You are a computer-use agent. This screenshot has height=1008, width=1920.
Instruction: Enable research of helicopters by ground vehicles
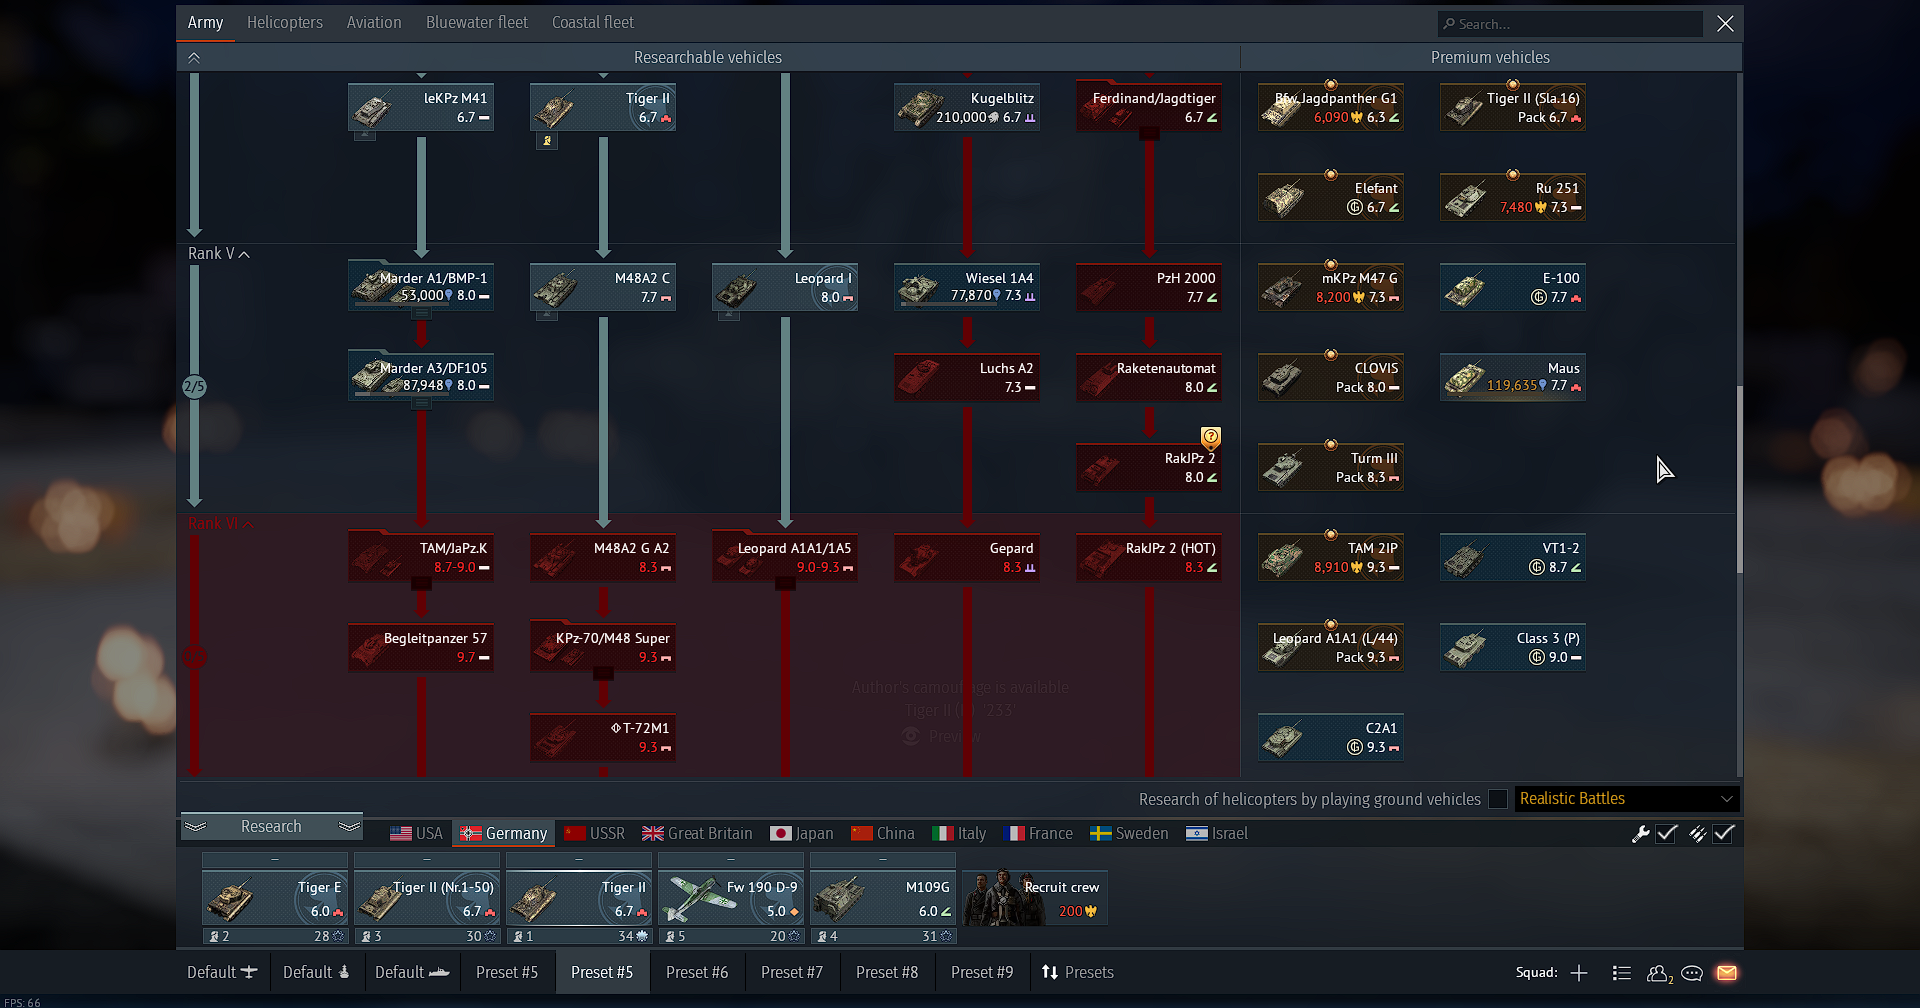(1498, 799)
